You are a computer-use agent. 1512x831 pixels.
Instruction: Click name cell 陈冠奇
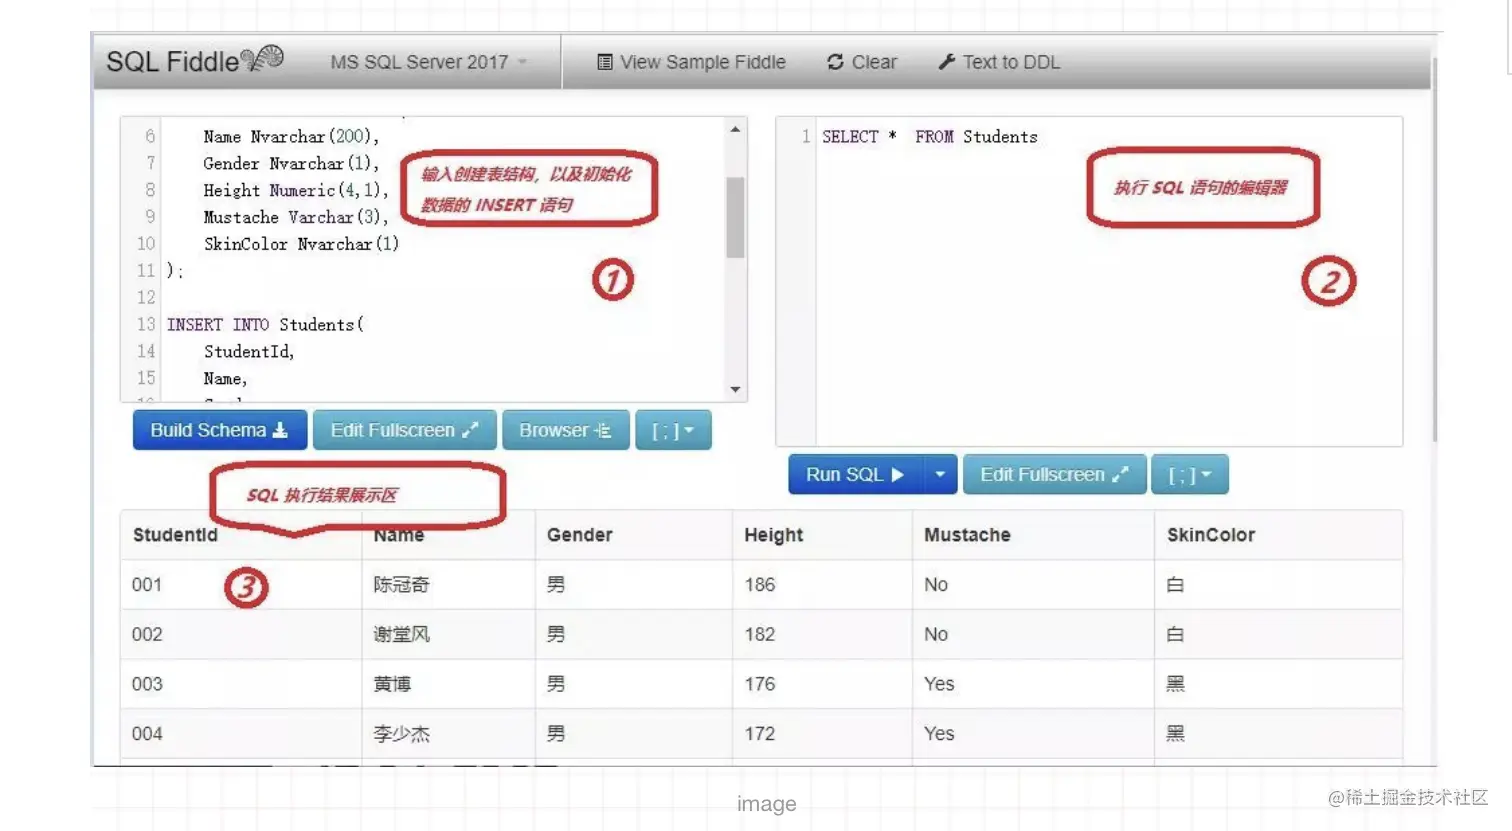[401, 585]
